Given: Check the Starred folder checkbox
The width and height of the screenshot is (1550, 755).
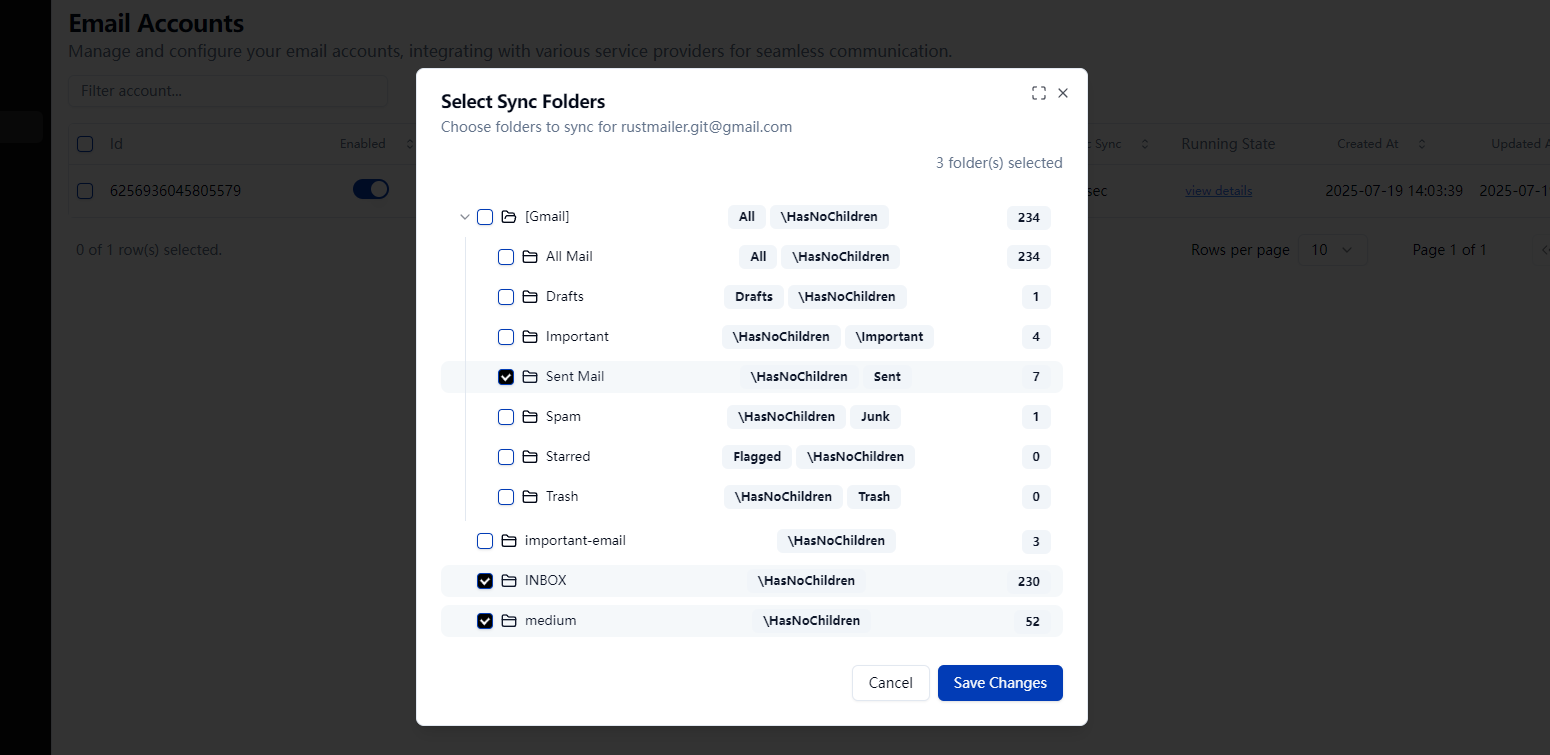Looking at the screenshot, I should click(506, 457).
